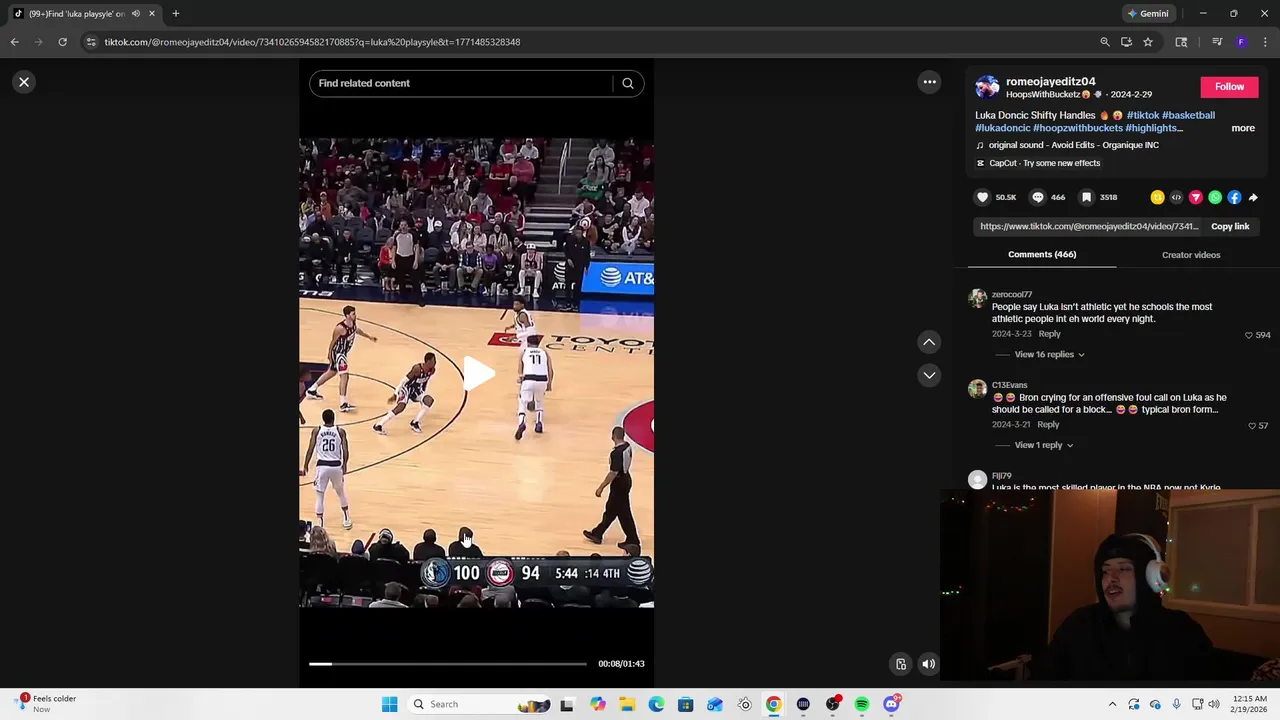Close the TikTok browser tab
Viewport: 1280px width, 720px height.
(152, 14)
